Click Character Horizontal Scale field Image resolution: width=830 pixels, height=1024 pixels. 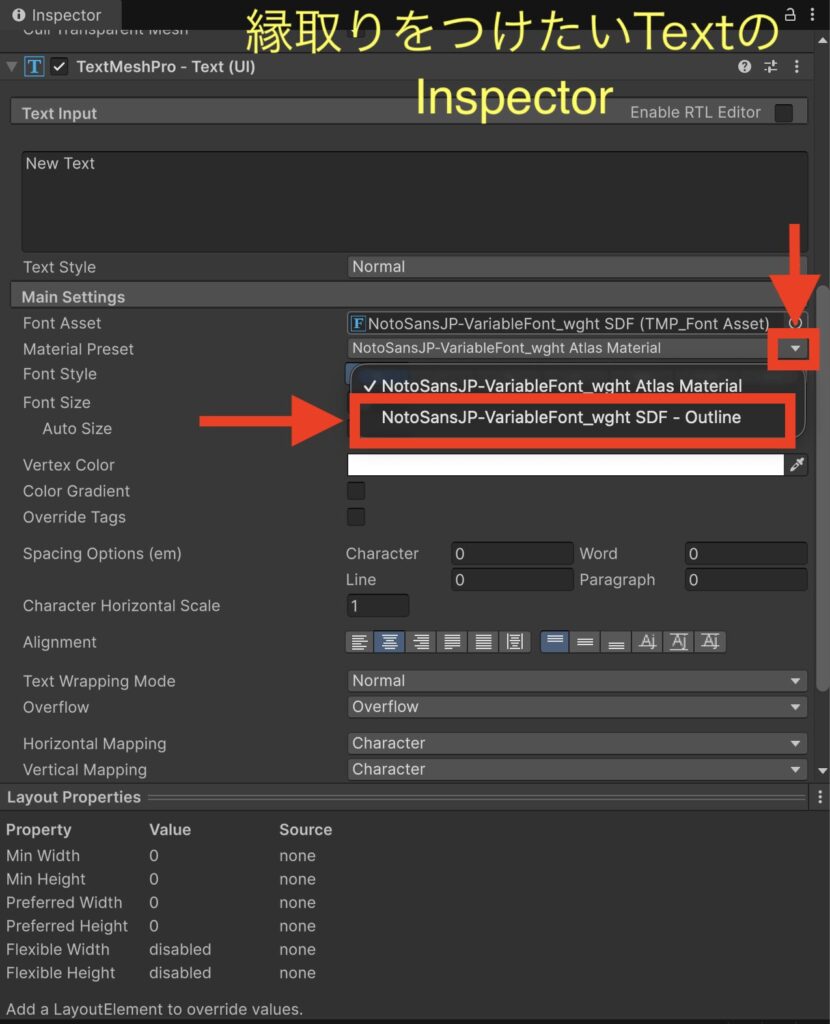tap(377, 606)
